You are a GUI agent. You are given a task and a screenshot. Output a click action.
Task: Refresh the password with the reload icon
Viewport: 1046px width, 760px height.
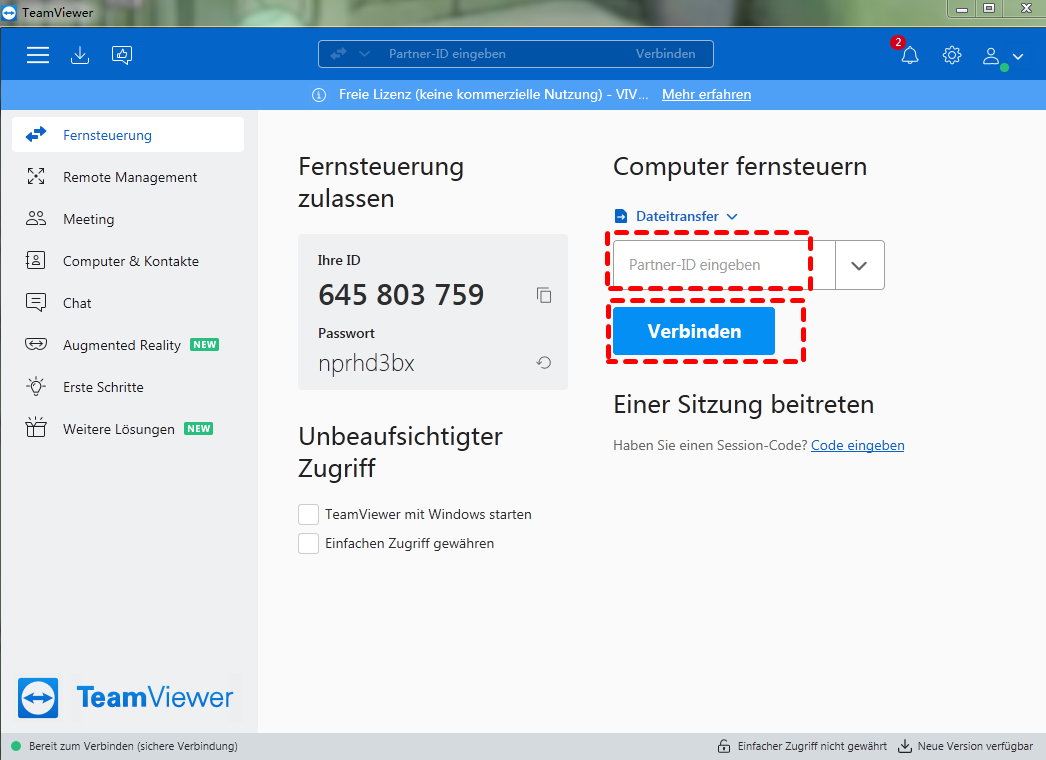click(544, 362)
